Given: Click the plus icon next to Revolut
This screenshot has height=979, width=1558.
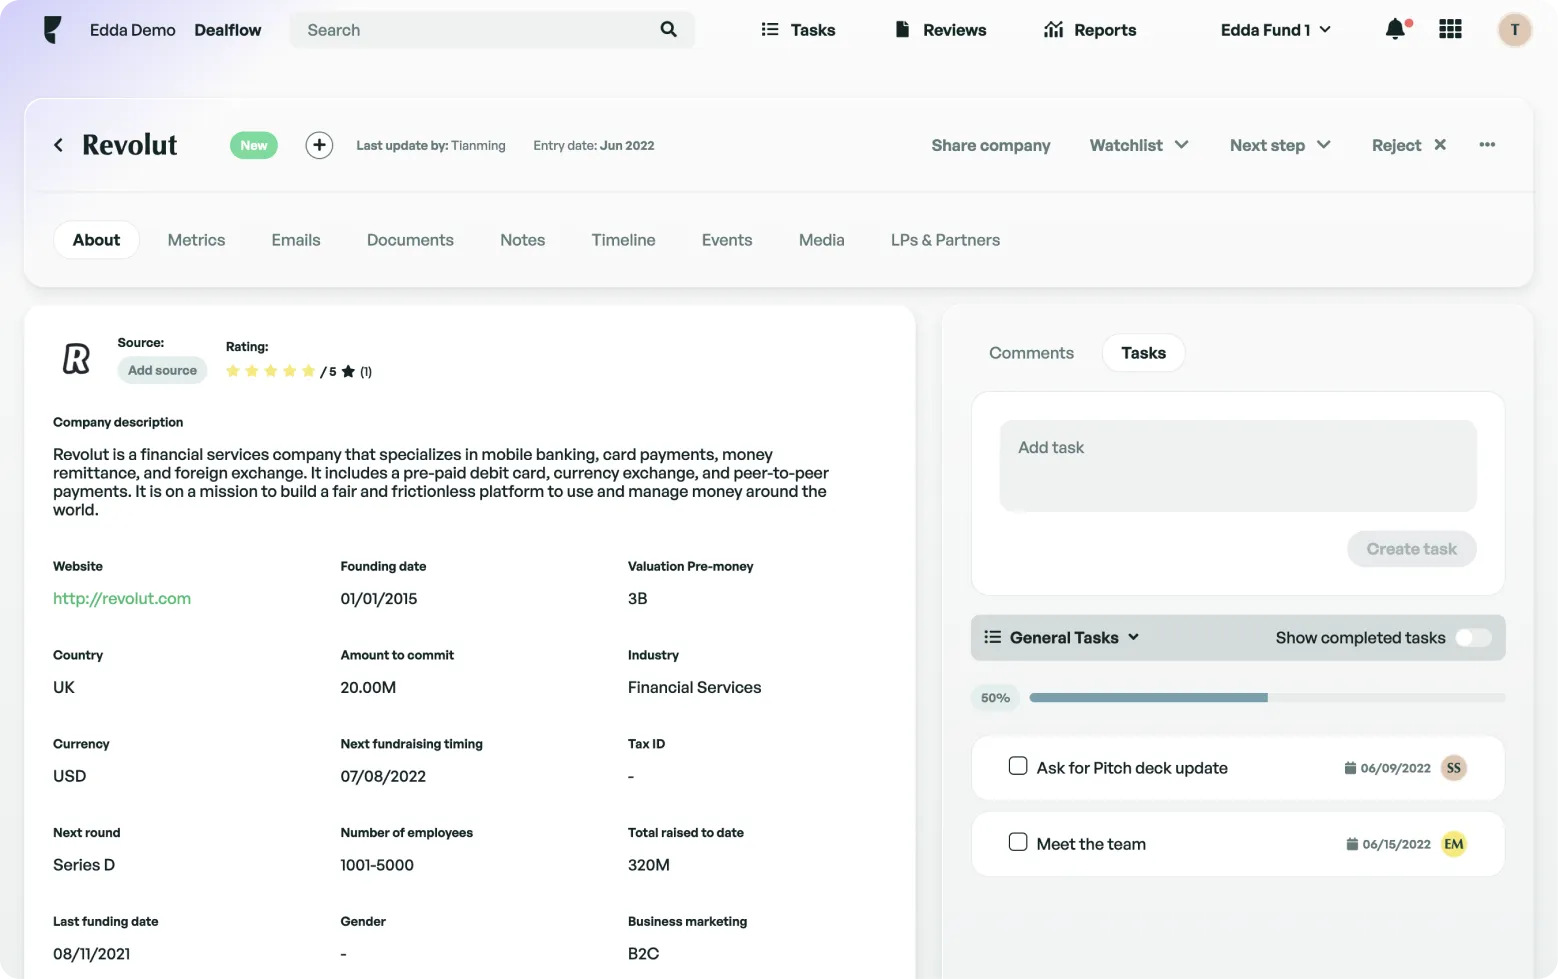Looking at the screenshot, I should pos(319,145).
